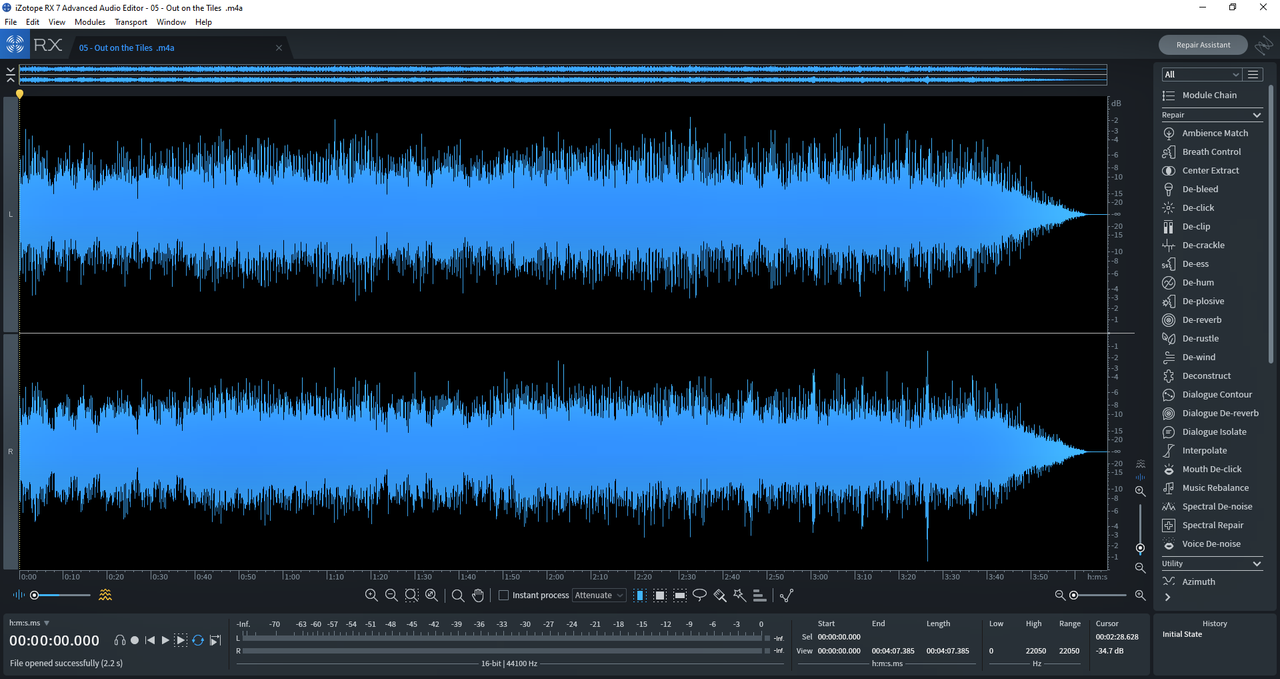Collapse the Utility module category

click(1257, 564)
